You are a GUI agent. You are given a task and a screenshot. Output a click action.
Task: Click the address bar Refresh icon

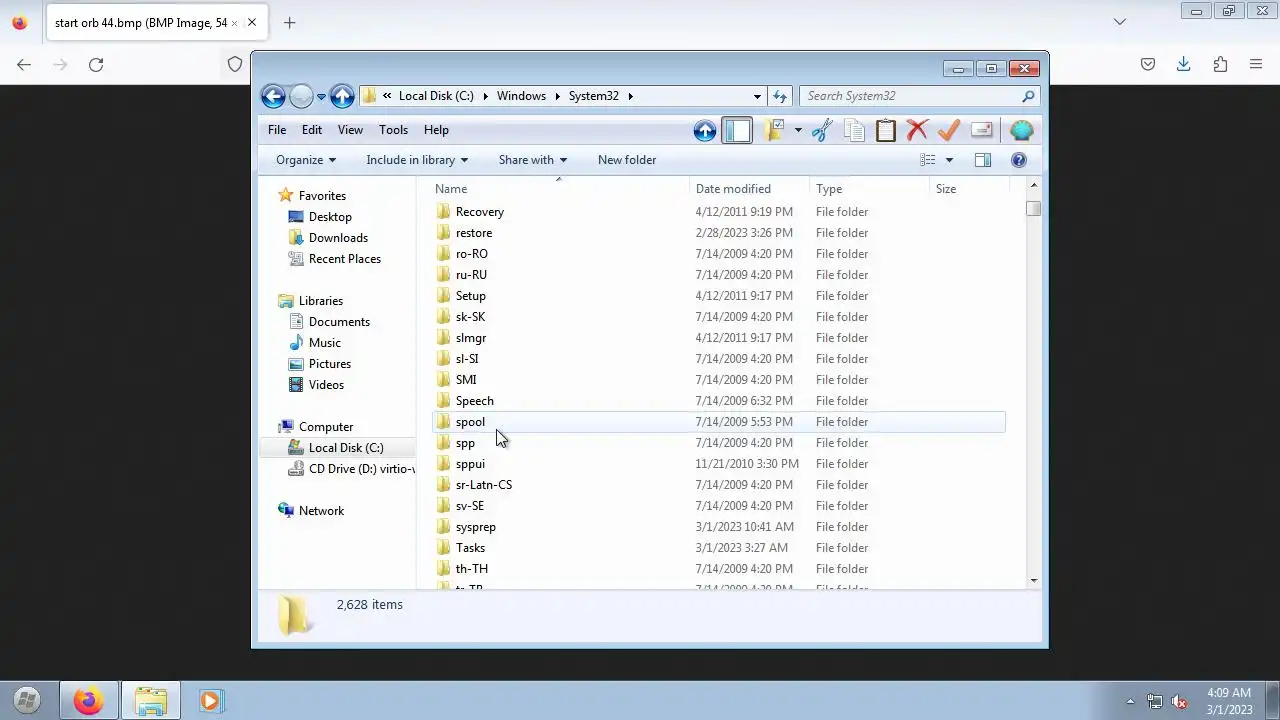coord(780,96)
